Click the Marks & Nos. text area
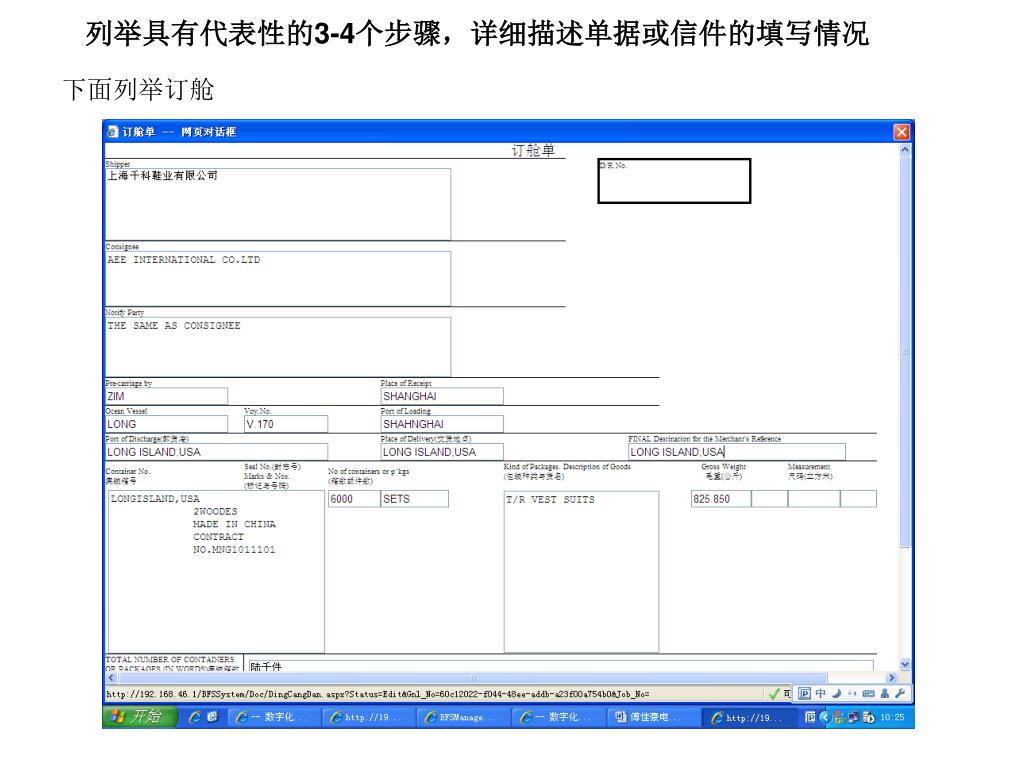Screen dimensions: 1024x768 pos(216,571)
